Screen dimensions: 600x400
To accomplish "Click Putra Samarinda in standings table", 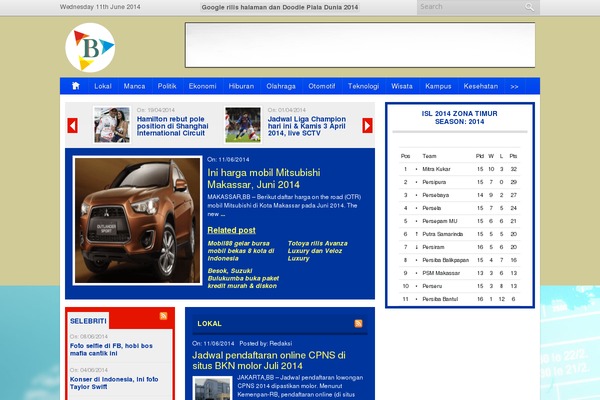I will pyautogui.click(x=442, y=234).
